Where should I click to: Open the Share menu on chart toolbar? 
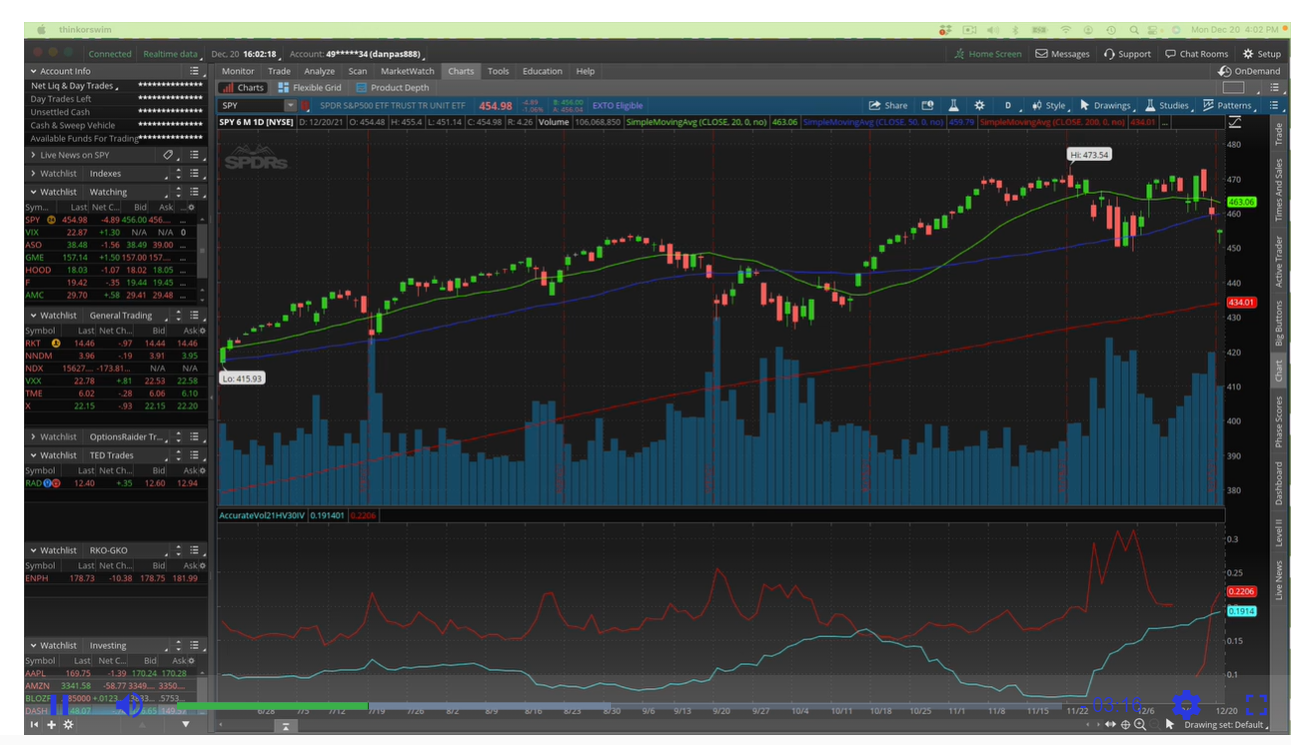point(888,105)
